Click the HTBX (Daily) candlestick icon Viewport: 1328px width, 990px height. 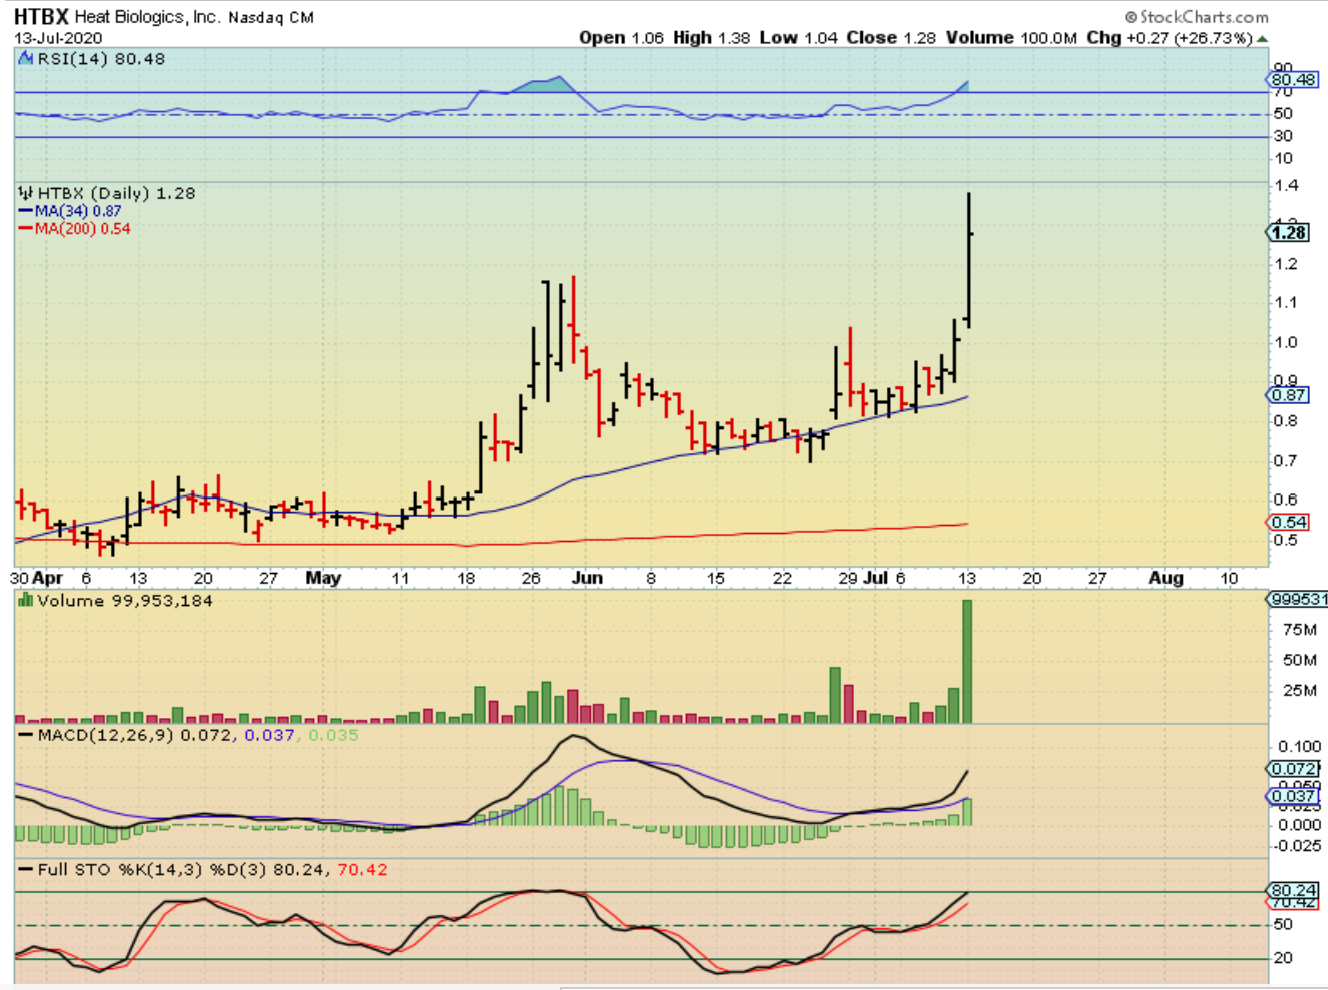[x=26, y=193]
